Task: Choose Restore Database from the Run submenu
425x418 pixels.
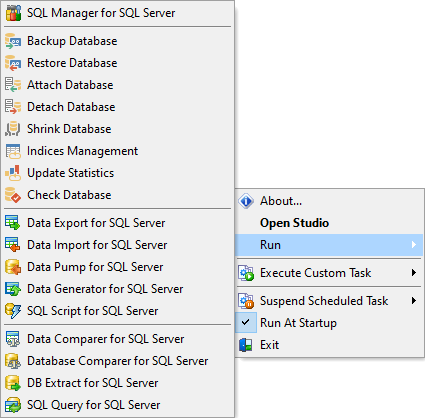Action: pyautogui.click(x=117, y=63)
